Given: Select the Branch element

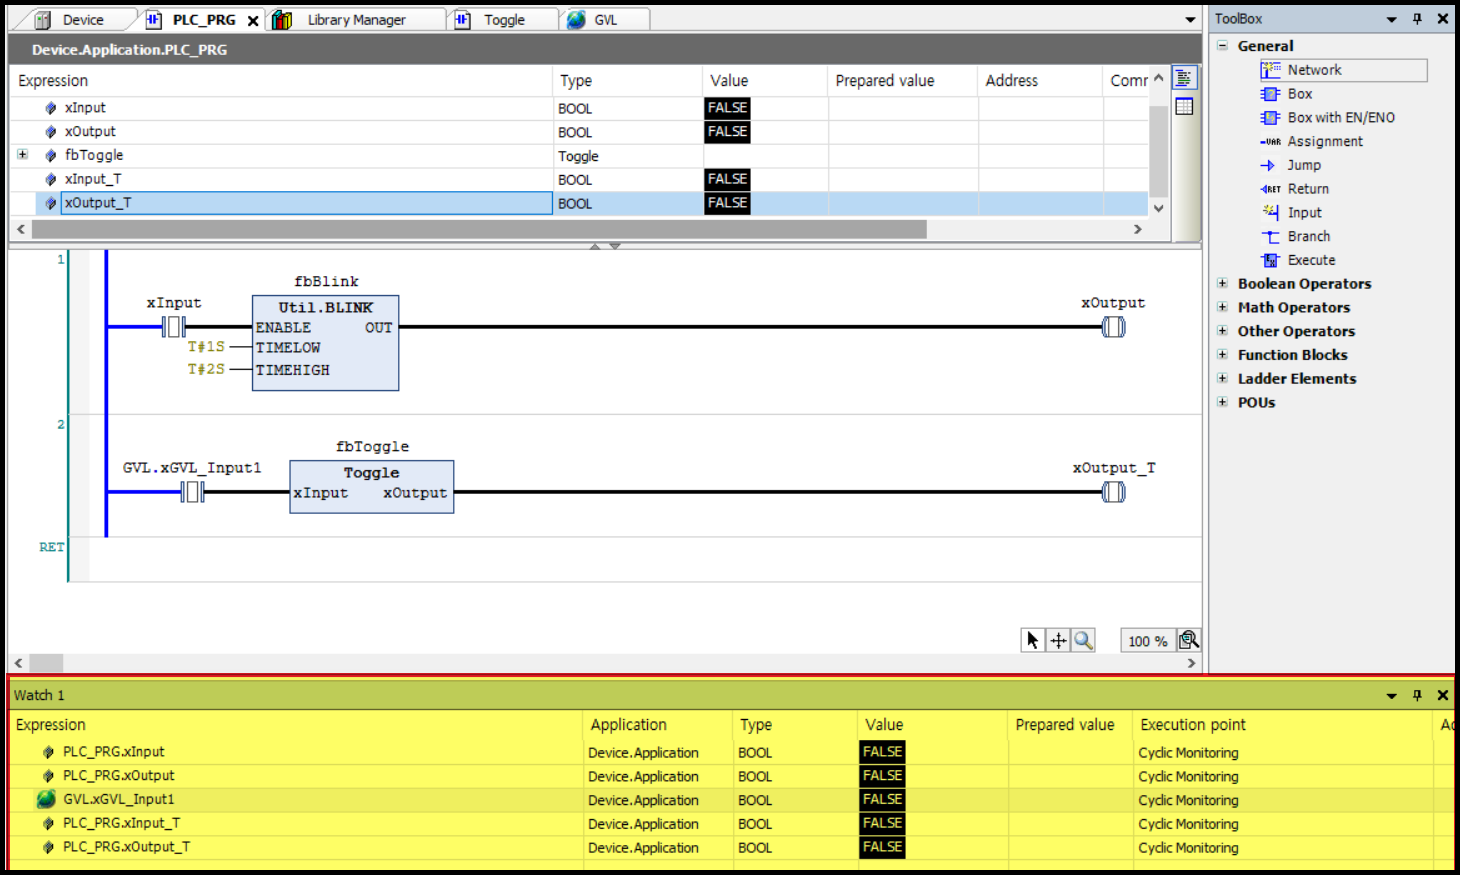Looking at the screenshot, I should point(1295,237).
